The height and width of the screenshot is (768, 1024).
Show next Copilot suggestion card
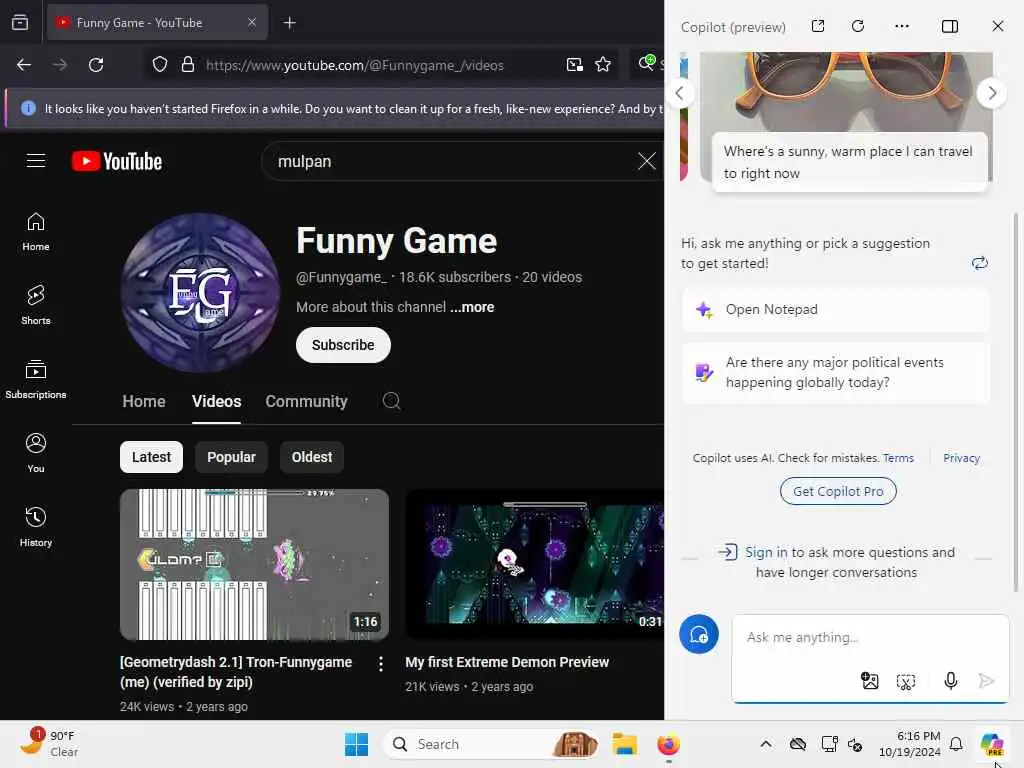click(x=992, y=93)
